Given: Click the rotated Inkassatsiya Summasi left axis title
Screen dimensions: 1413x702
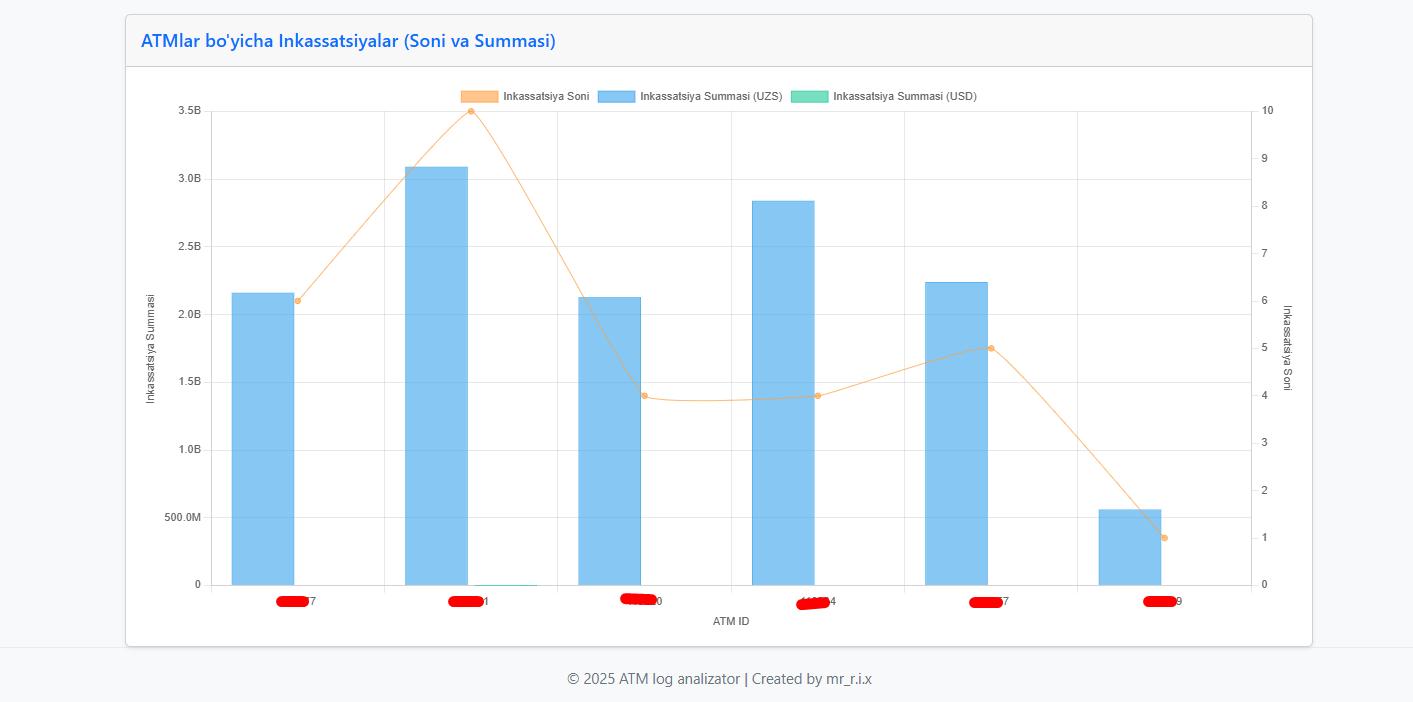Looking at the screenshot, I should [151, 348].
